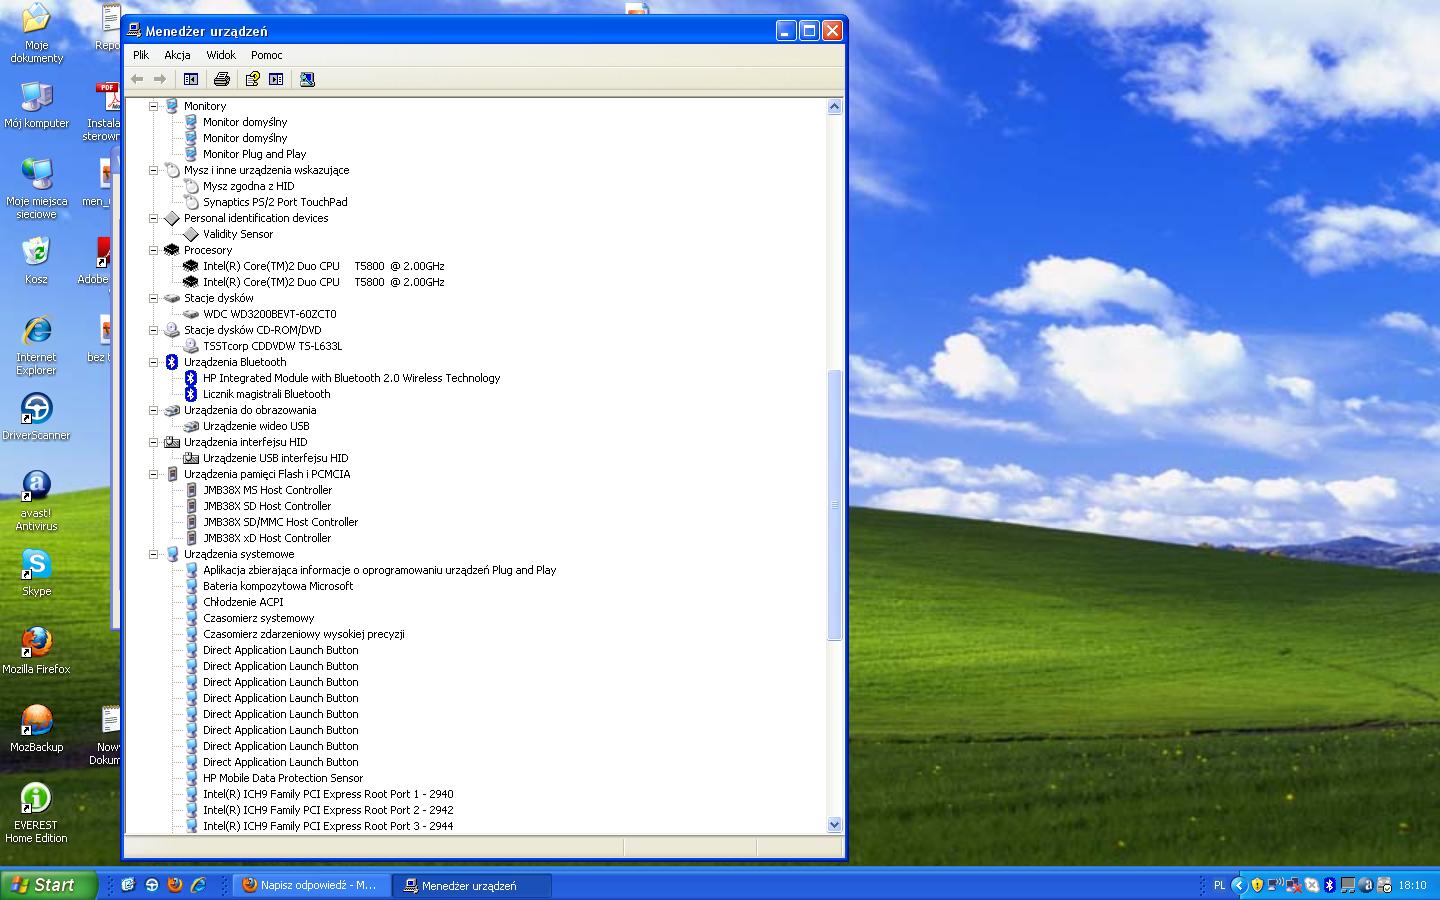The image size is (1440, 900).
Task: Collapse the Procesory category
Action: coord(154,250)
